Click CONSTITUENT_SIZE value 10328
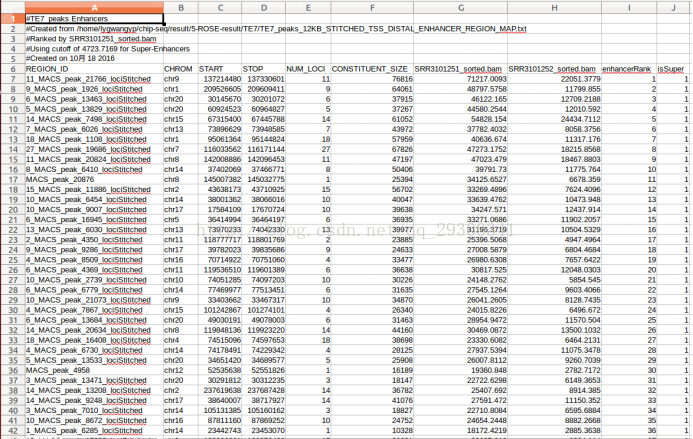693x439 pixels. [x=372, y=431]
